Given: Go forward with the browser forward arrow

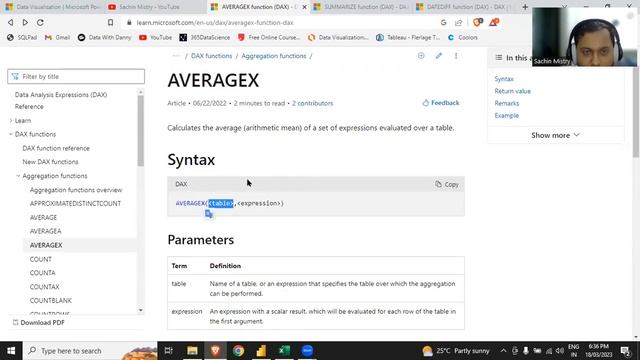Looking at the screenshot, I should click(25, 22).
